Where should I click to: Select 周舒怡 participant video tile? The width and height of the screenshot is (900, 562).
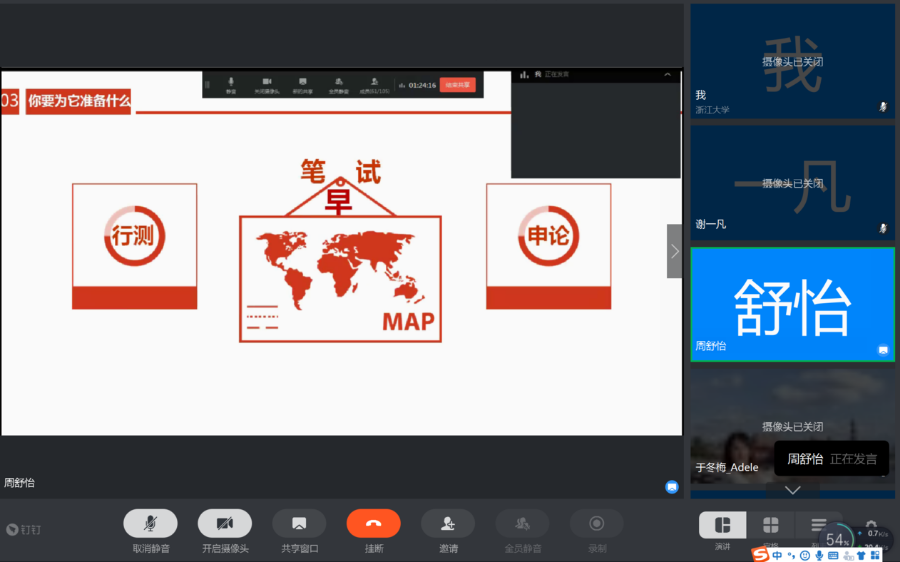(x=792, y=304)
